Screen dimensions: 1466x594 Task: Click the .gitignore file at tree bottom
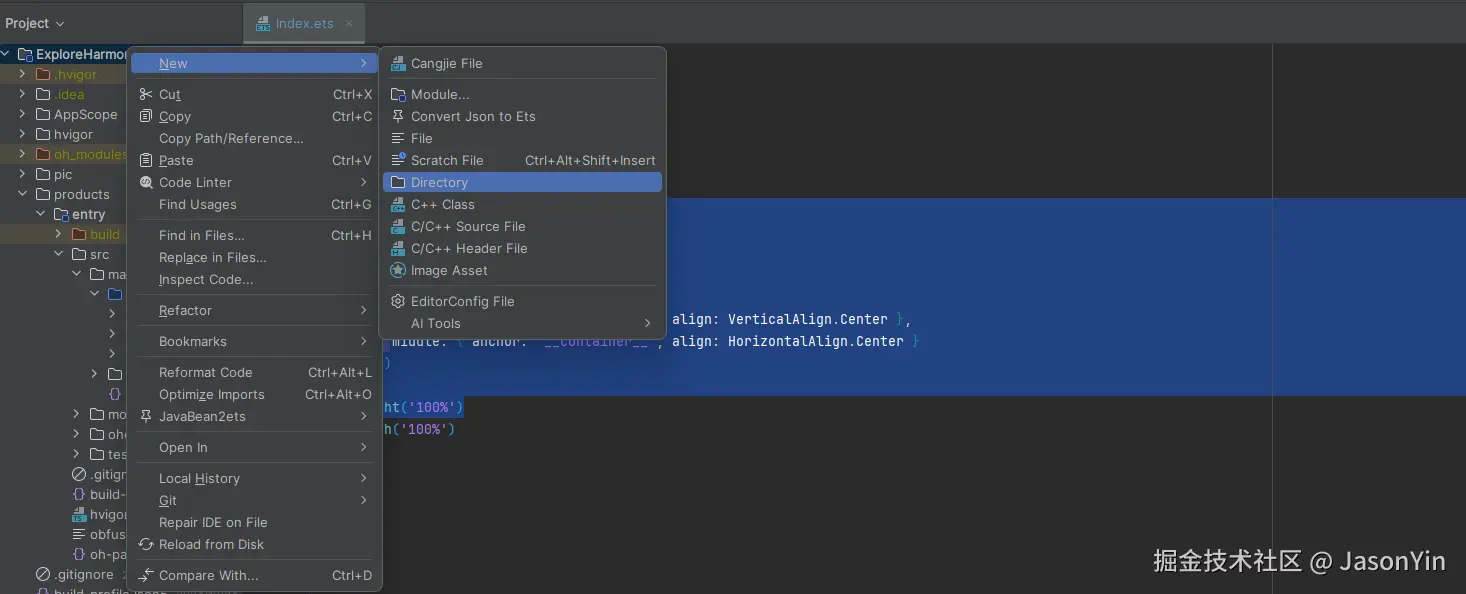click(x=84, y=575)
